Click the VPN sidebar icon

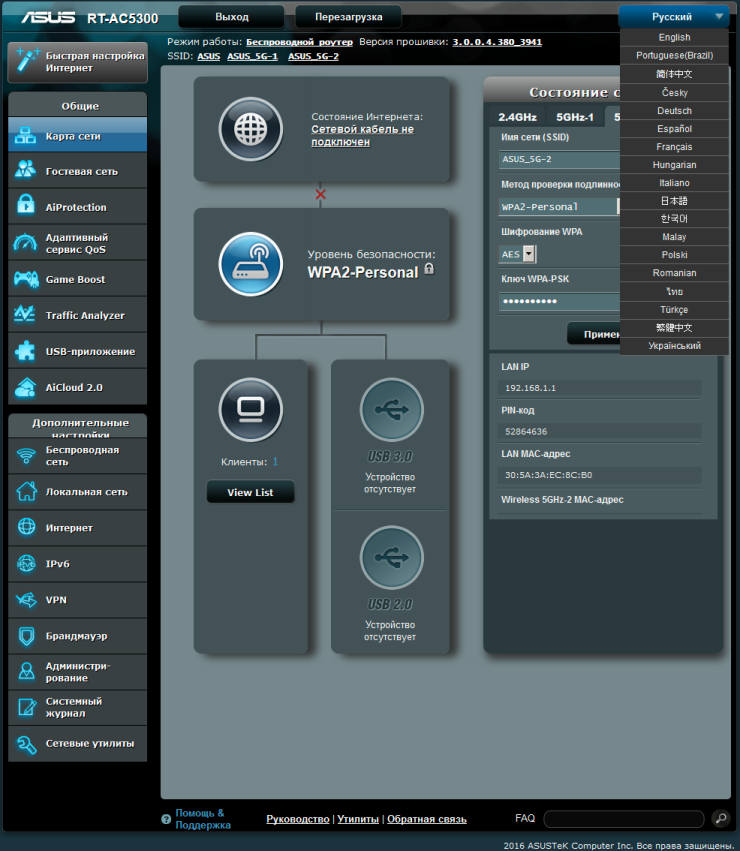pos(26,600)
